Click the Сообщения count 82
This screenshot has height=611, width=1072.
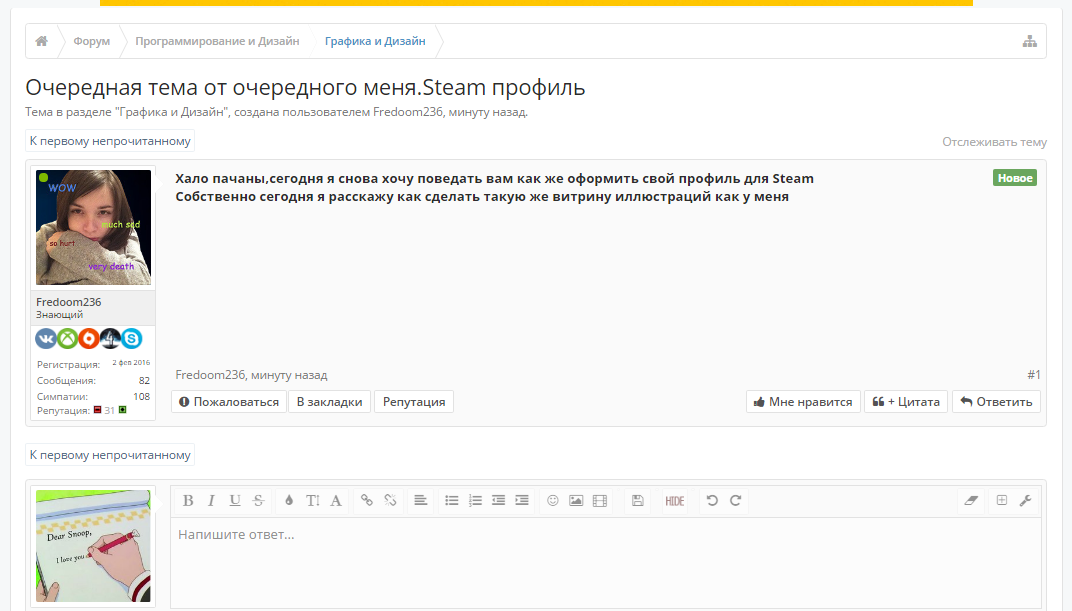144,381
